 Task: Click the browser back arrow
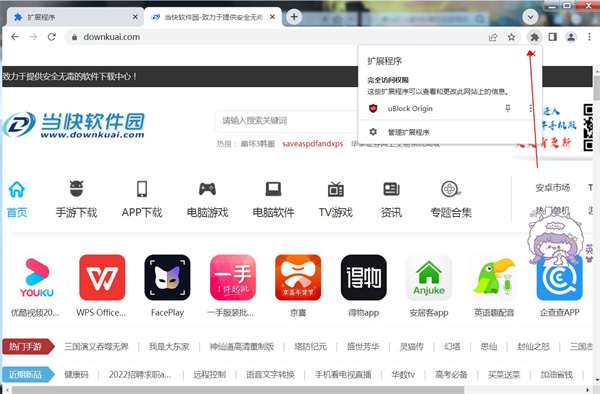point(15,37)
